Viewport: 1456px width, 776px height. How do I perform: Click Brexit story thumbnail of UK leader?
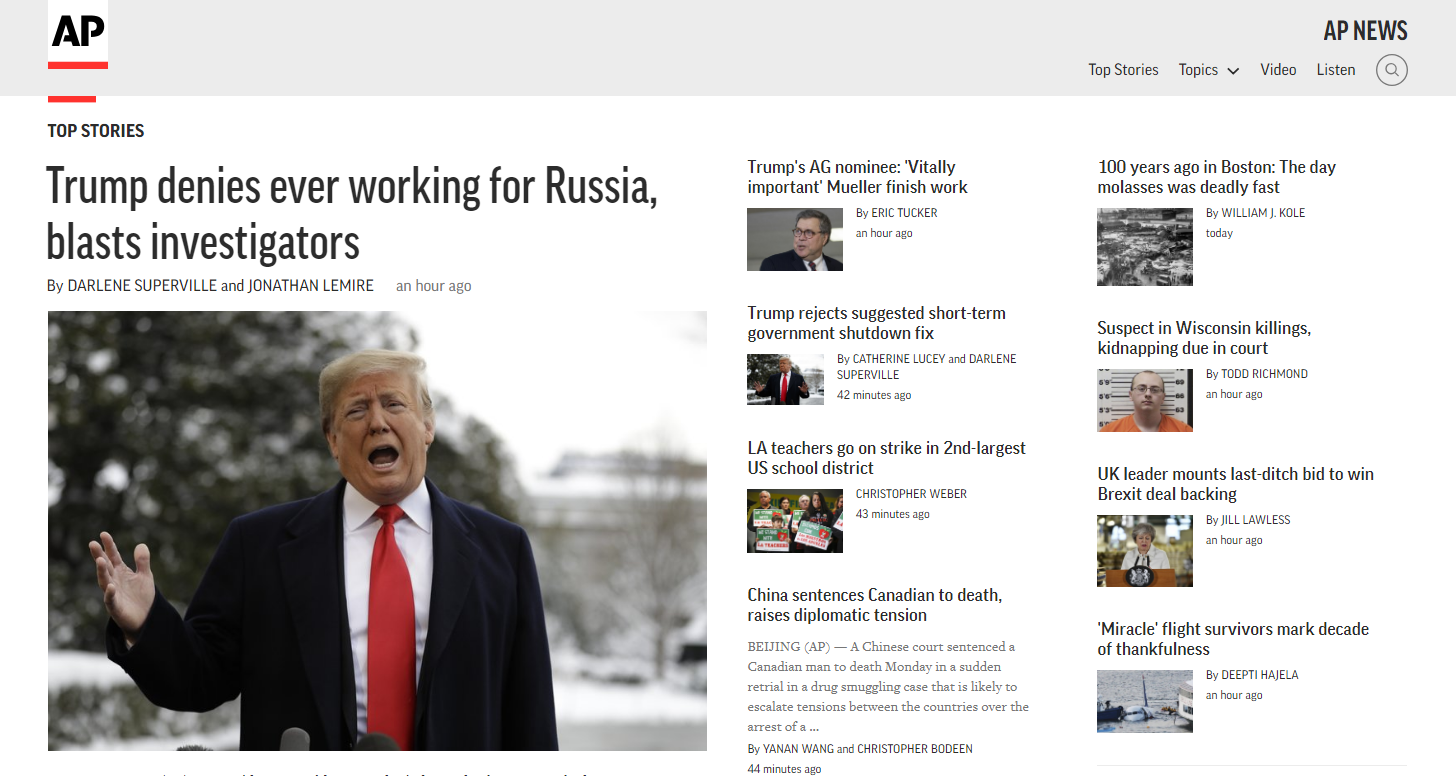pyautogui.click(x=1145, y=551)
